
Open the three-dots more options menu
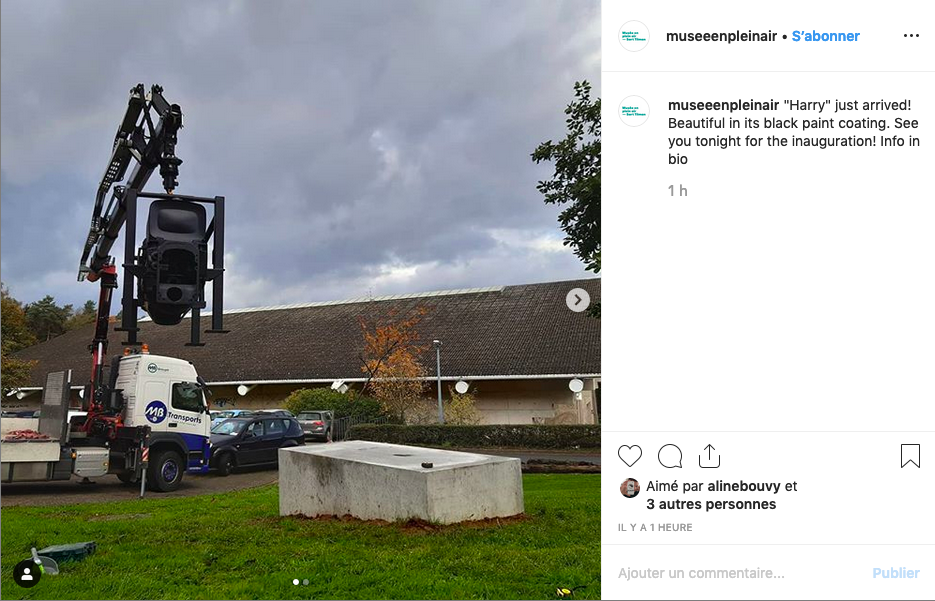click(x=911, y=36)
